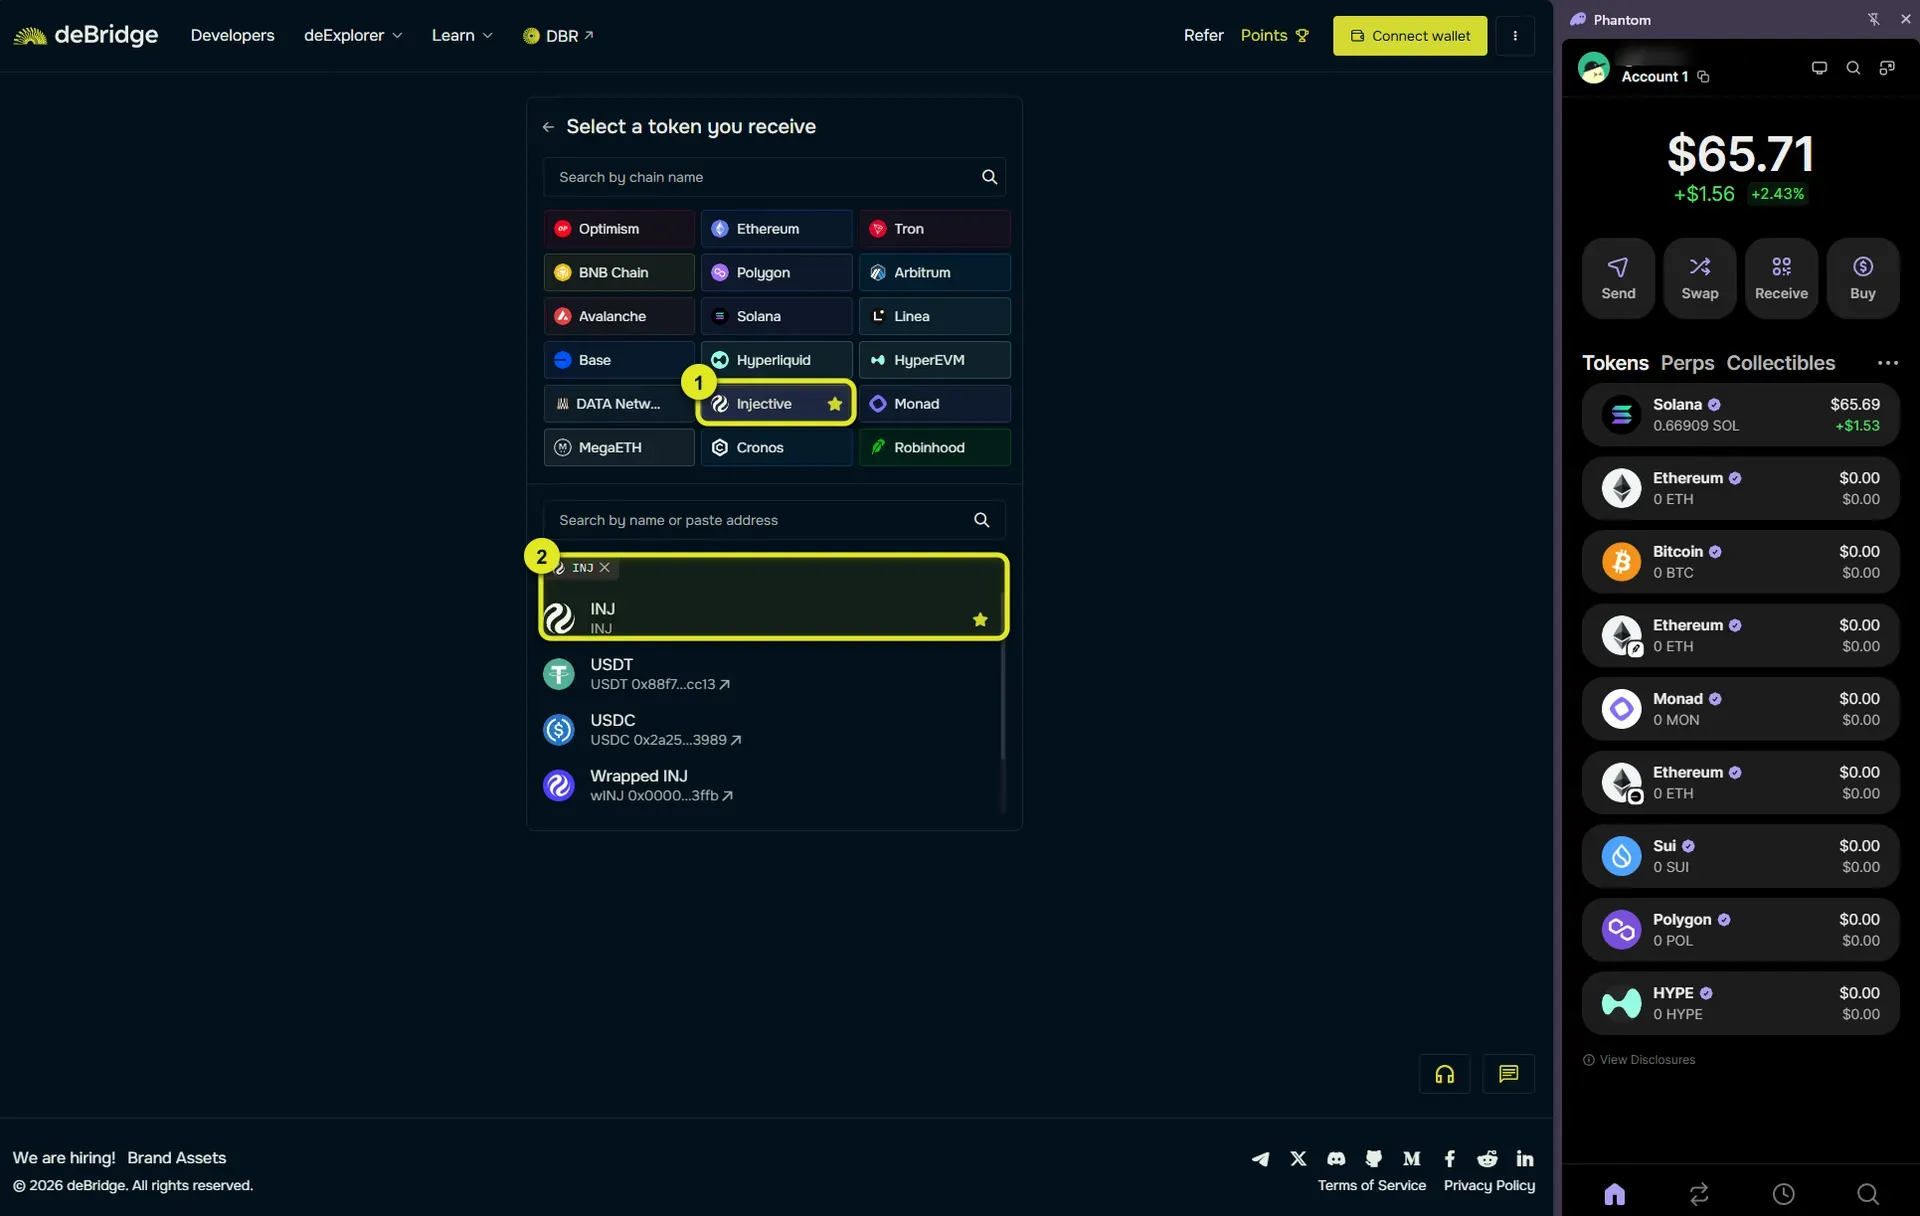Switch to the Collectibles tab in Phantom
The height and width of the screenshot is (1216, 1920).
tap(1780, 363)
